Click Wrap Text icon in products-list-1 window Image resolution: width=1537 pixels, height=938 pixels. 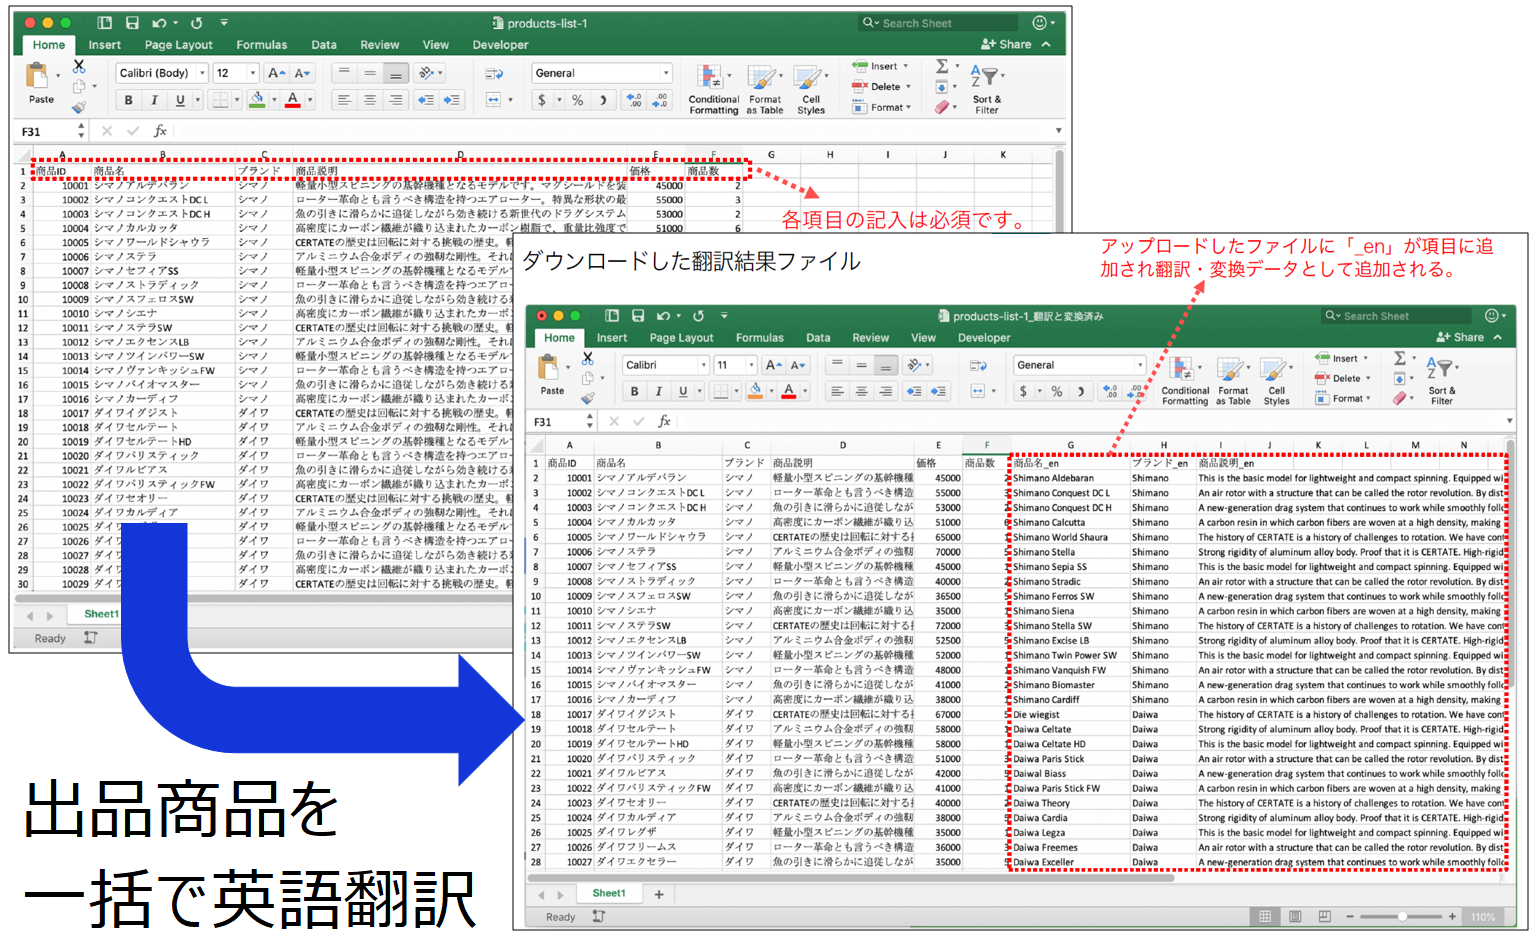494,73
